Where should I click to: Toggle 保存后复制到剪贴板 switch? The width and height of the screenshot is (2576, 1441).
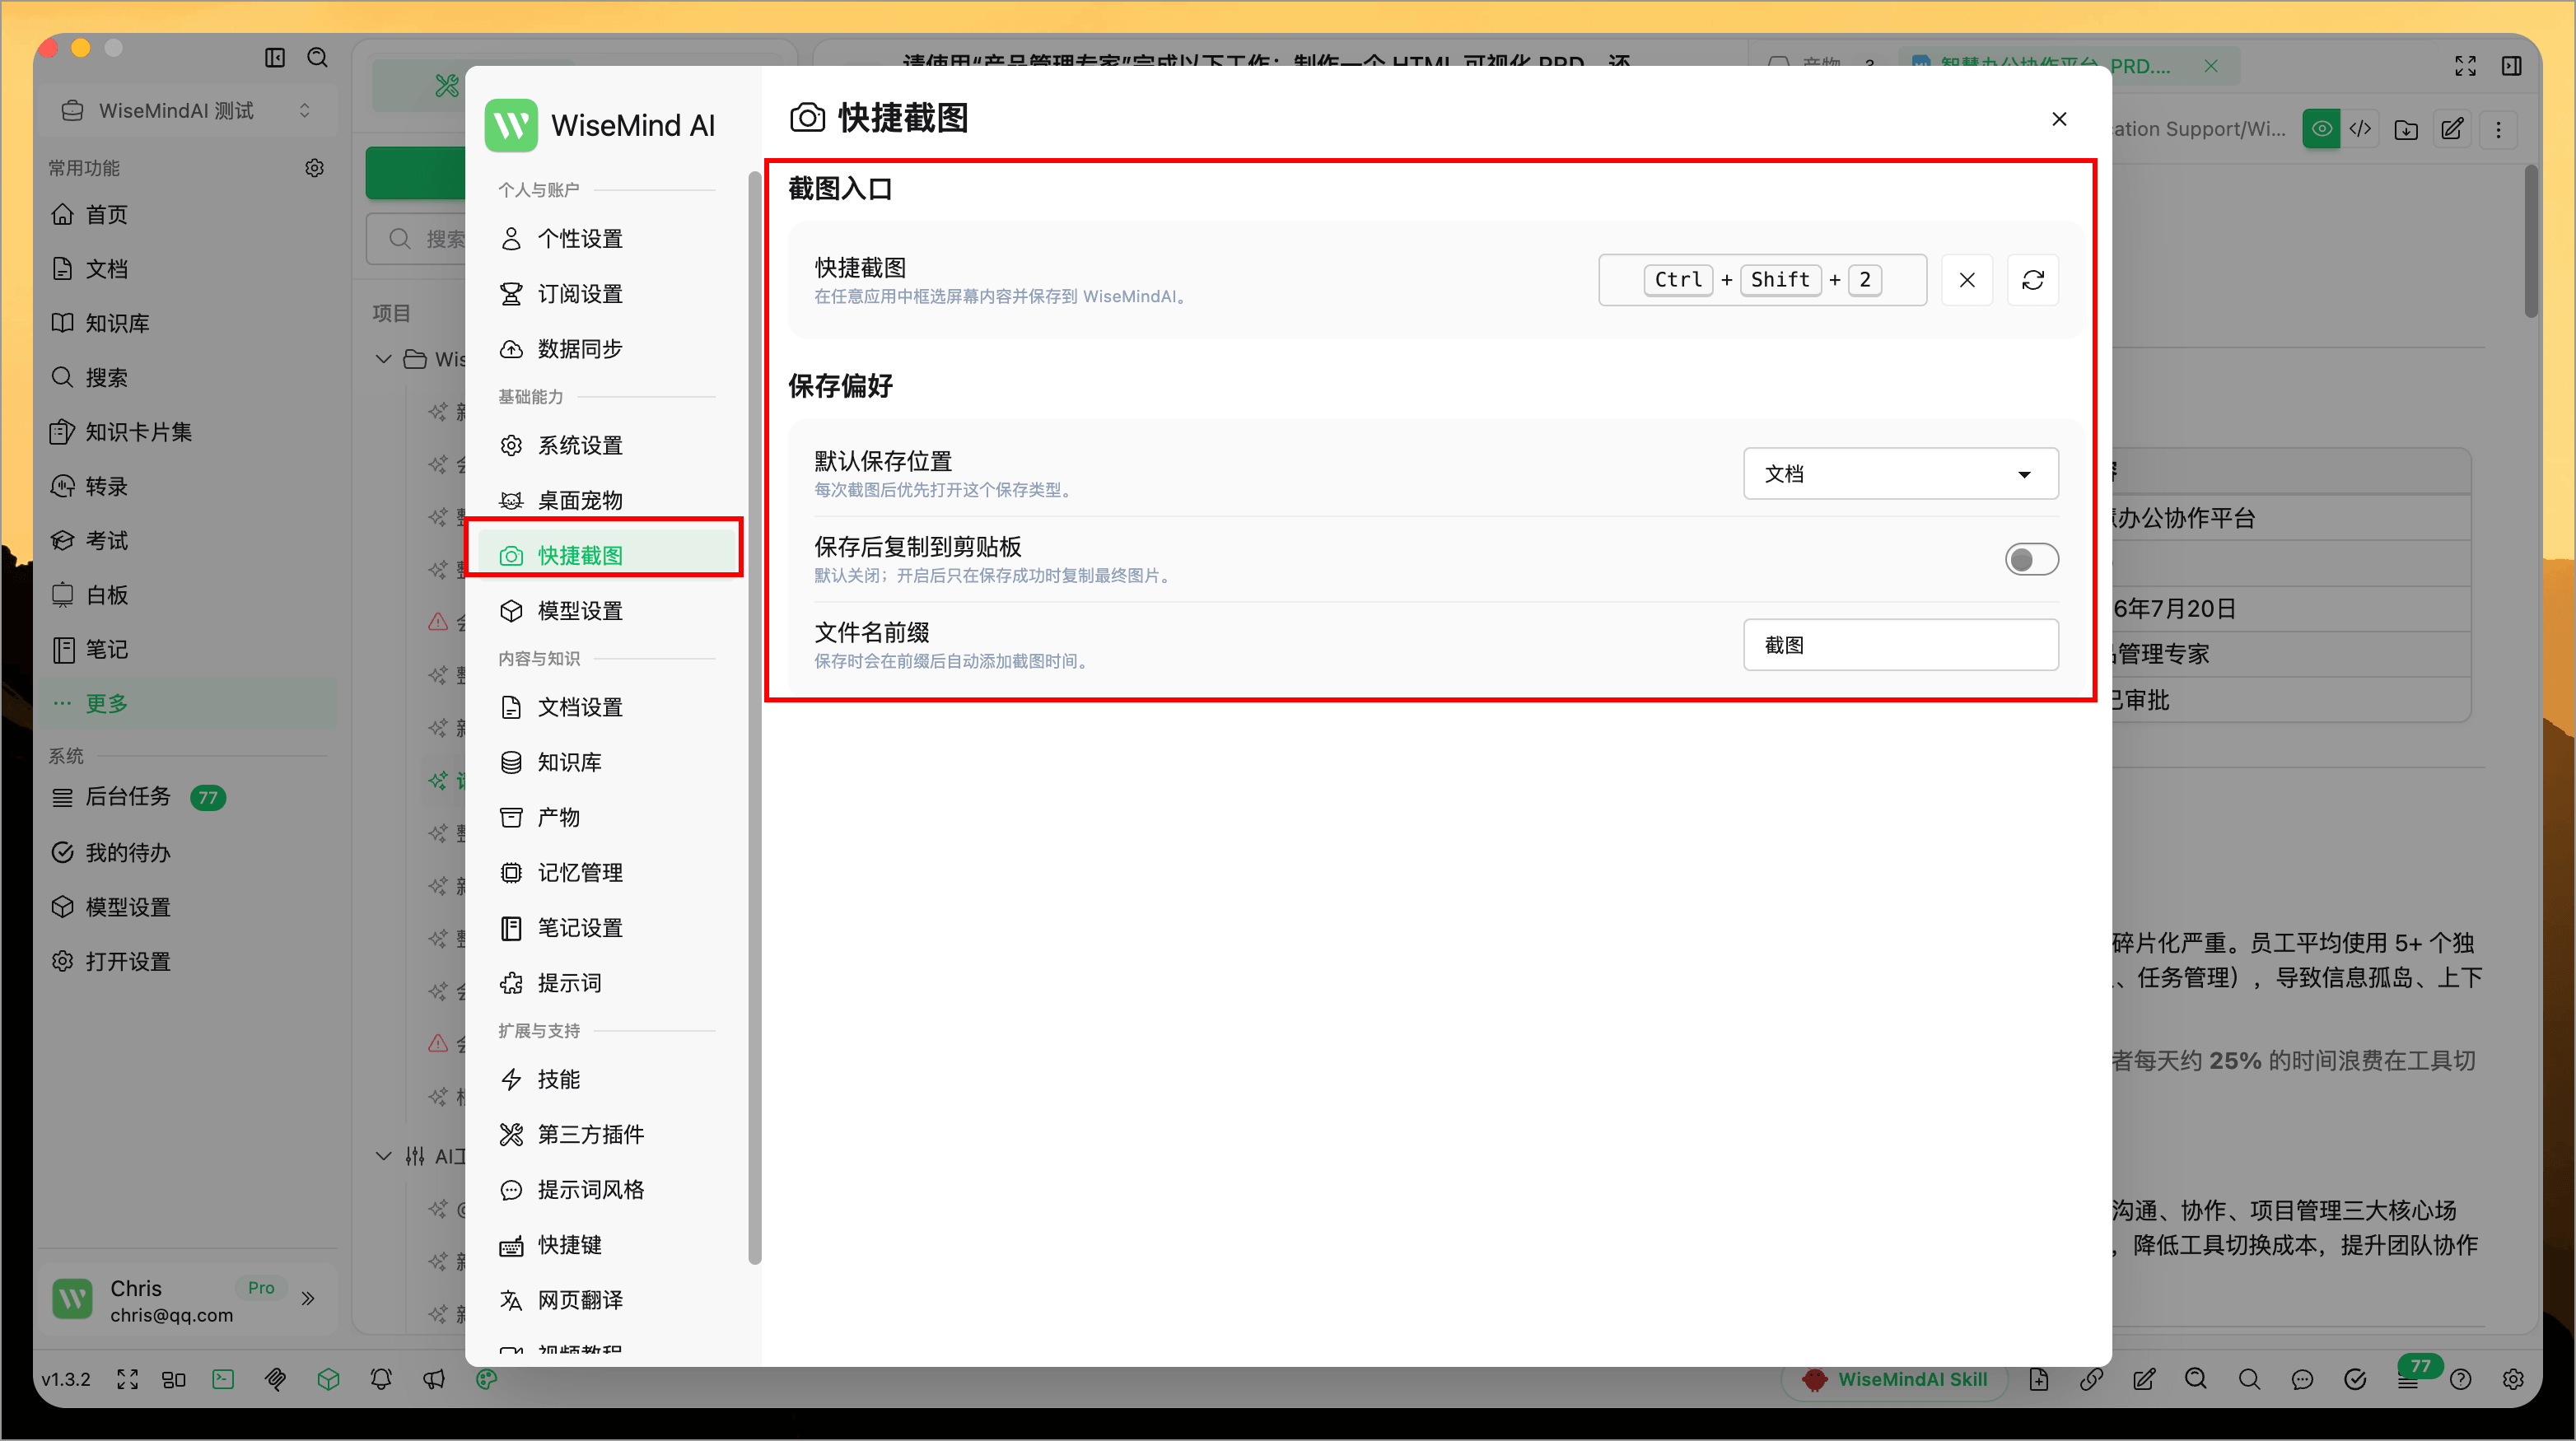2031,559
